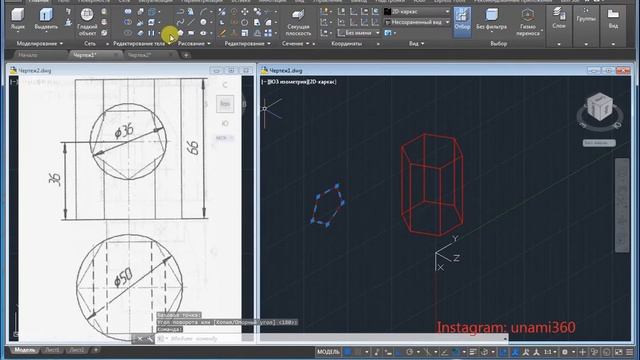Toggle МОДЕЛЬ space button in status bar

328,351
